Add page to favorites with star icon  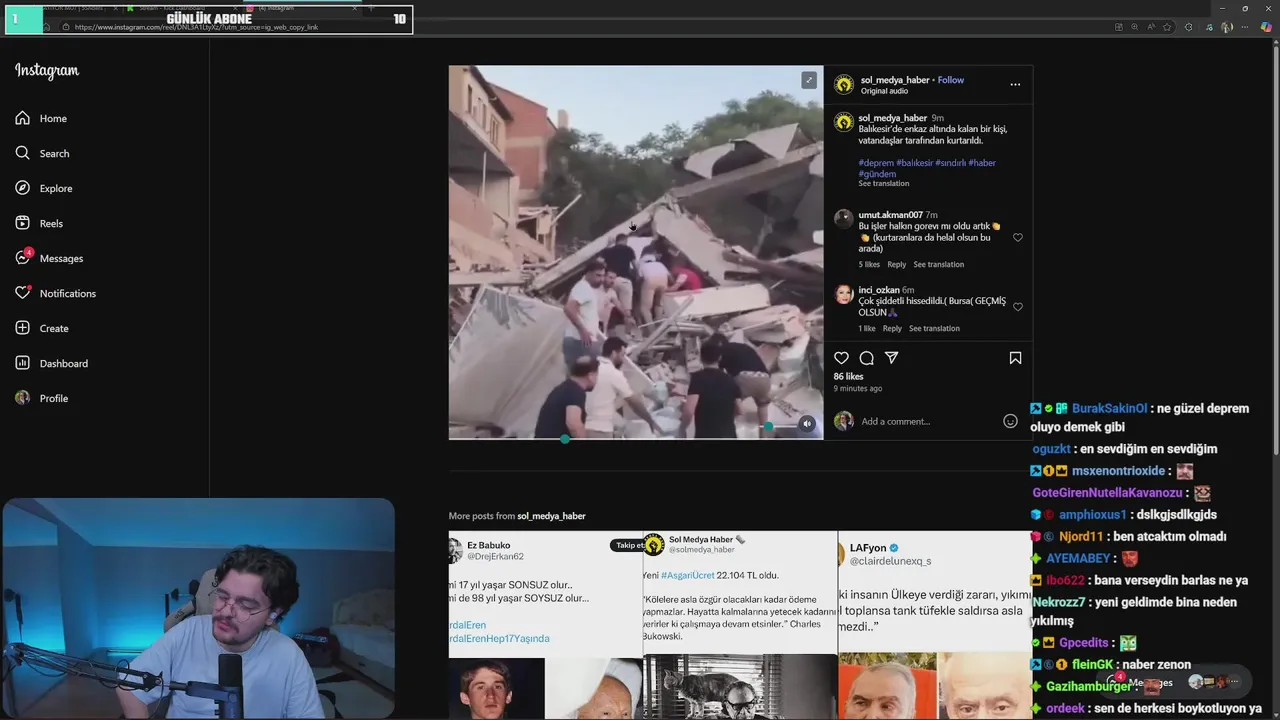click(x=1167, y=27)
